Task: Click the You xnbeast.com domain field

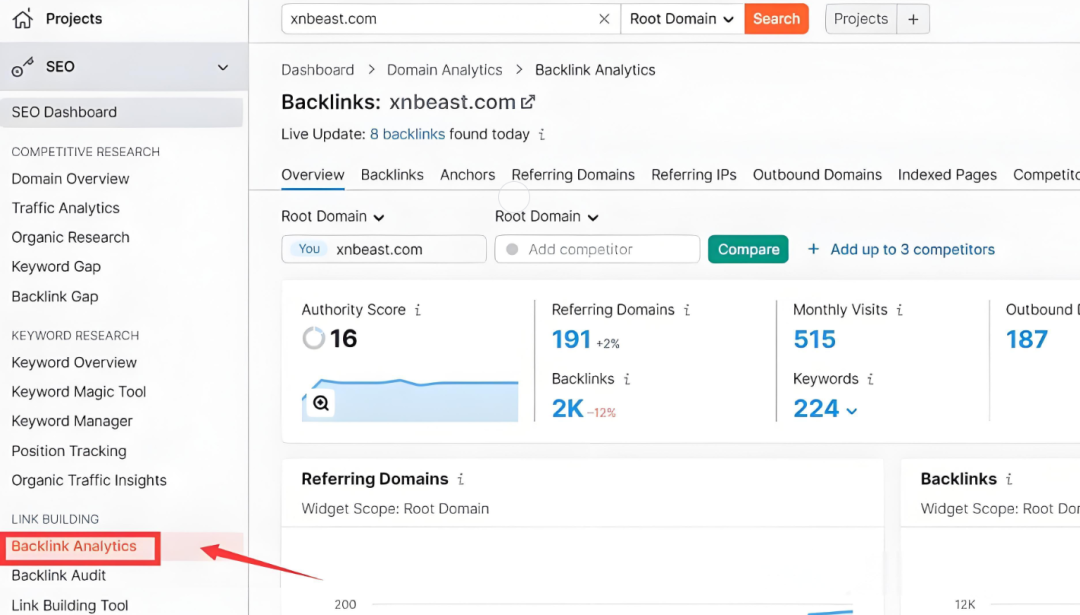Action: [384, 249]
